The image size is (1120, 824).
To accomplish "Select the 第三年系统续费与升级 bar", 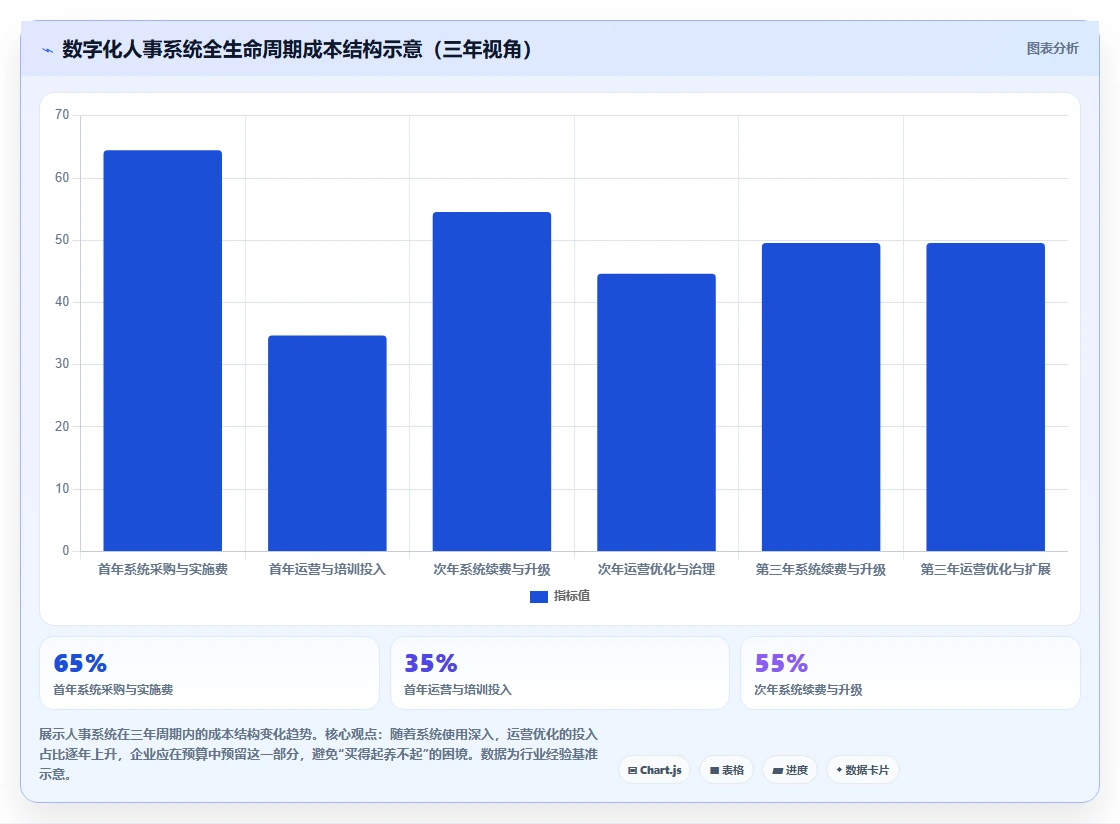I will click(x=821, y=397).
